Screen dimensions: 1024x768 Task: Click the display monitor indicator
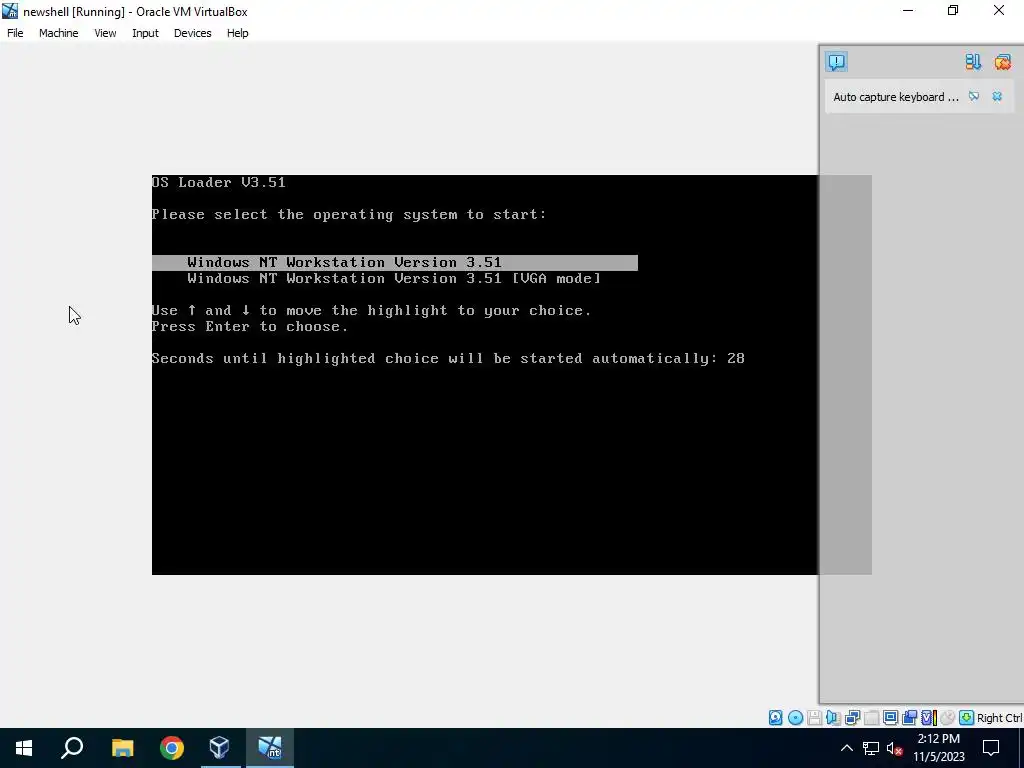tap(890, 718)
